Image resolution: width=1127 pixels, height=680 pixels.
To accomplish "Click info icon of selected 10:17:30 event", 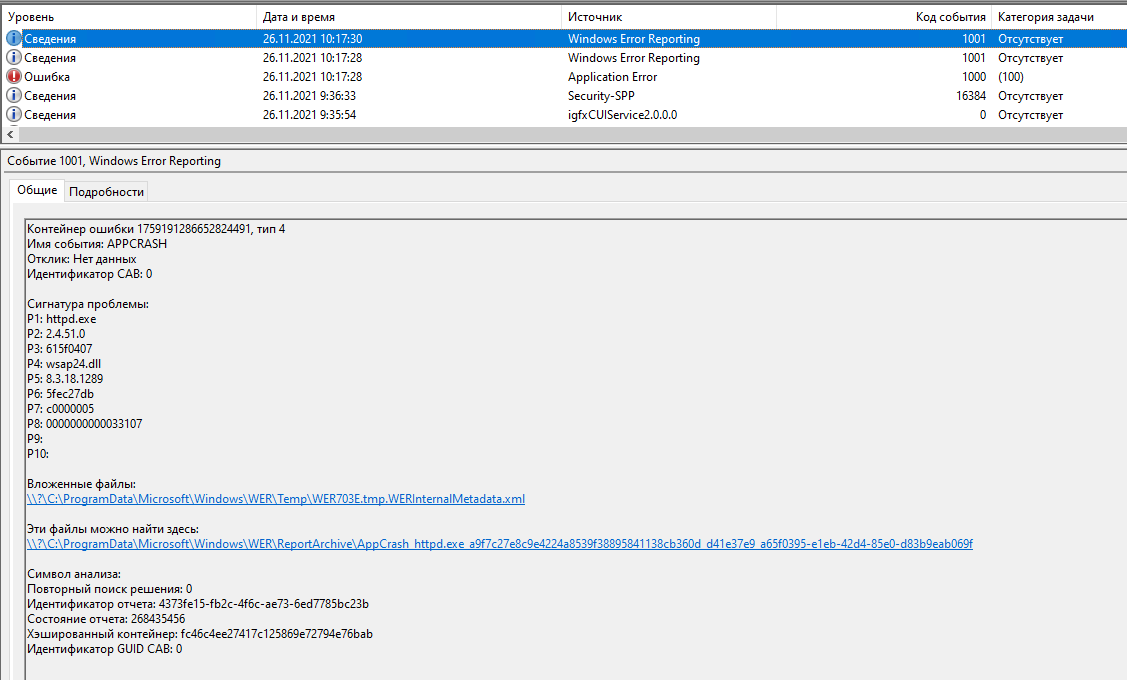I will tap(14, 39).
